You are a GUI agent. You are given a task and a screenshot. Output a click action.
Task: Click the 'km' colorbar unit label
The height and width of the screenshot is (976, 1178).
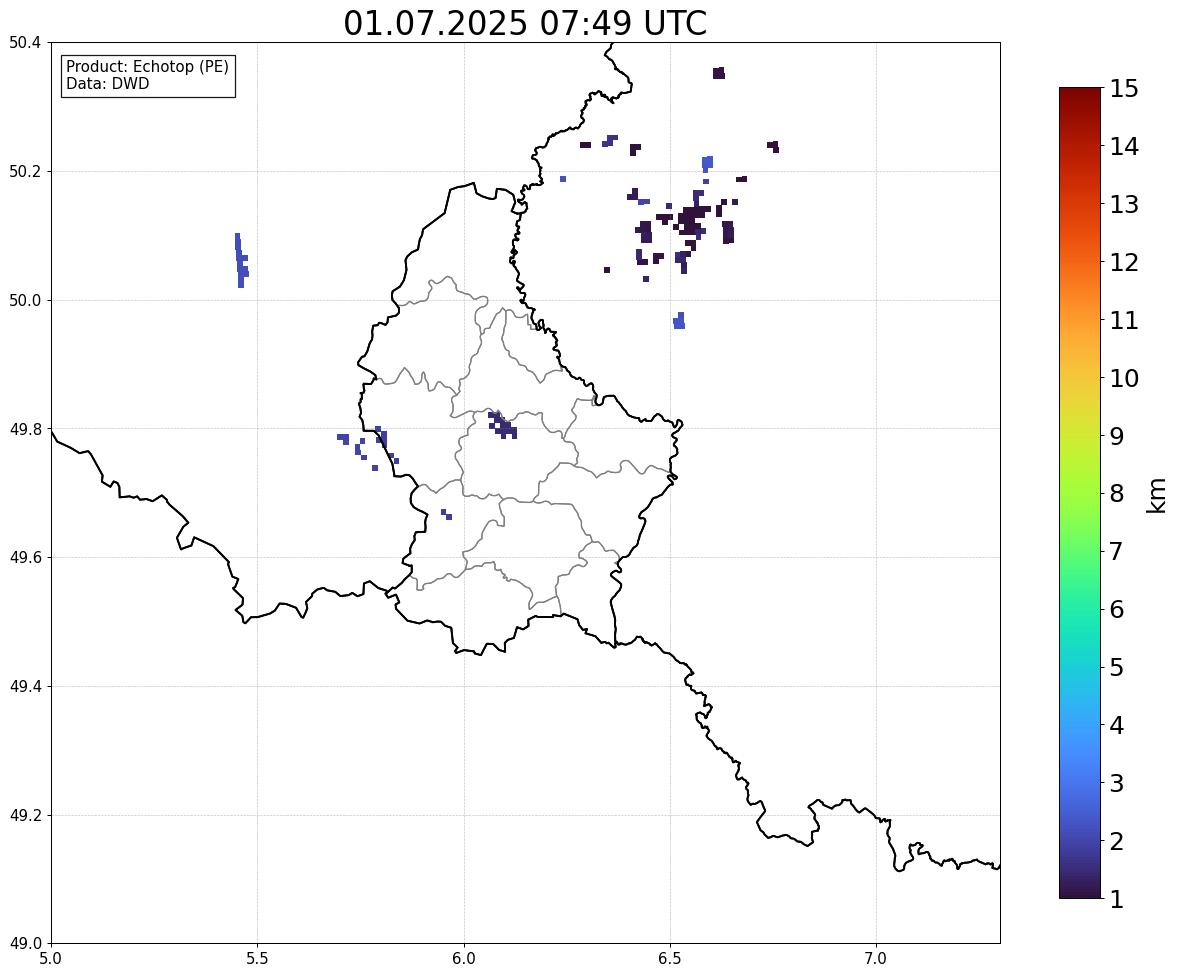pyautogui.click(x=1157, y=495)
